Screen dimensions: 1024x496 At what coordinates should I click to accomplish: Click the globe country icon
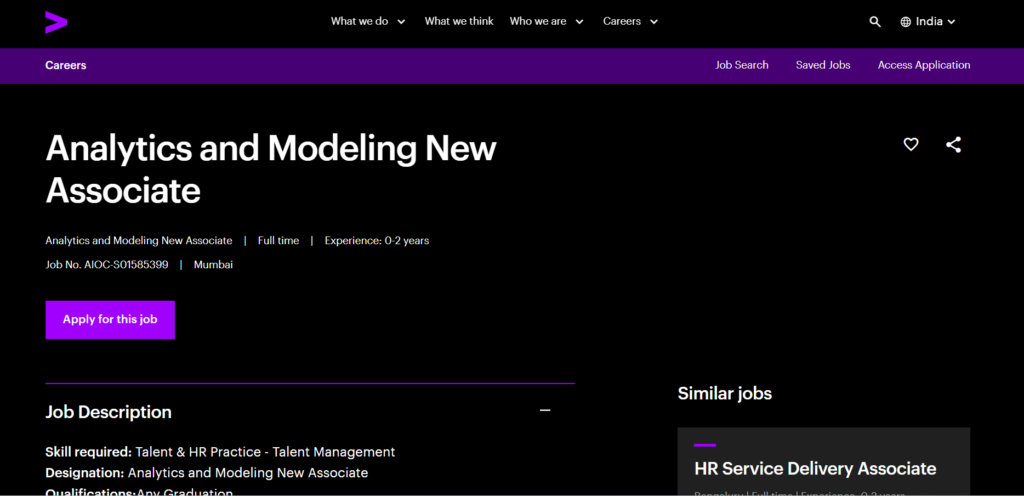(906, 22)
